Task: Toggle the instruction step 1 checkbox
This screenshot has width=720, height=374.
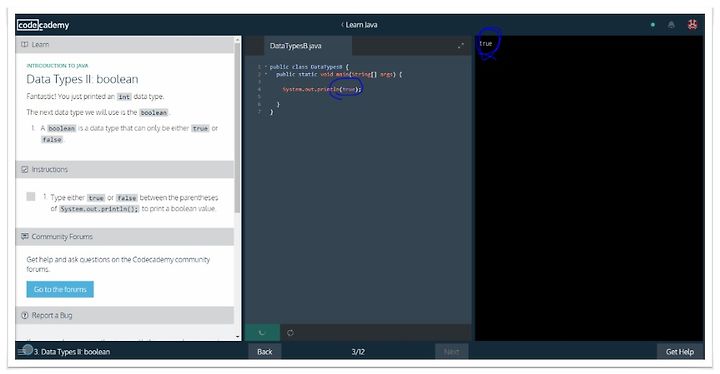Action: click(x=31, y=197)
